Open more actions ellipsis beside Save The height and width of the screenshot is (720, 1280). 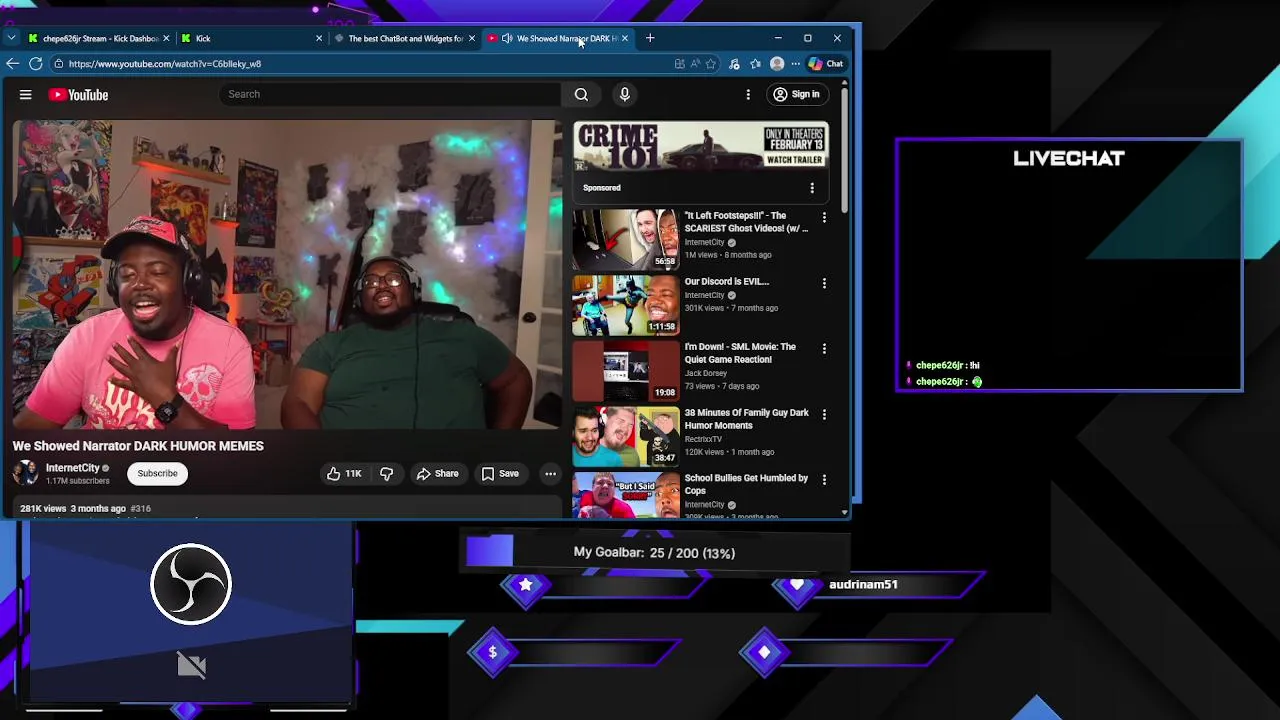click(550, 474)
